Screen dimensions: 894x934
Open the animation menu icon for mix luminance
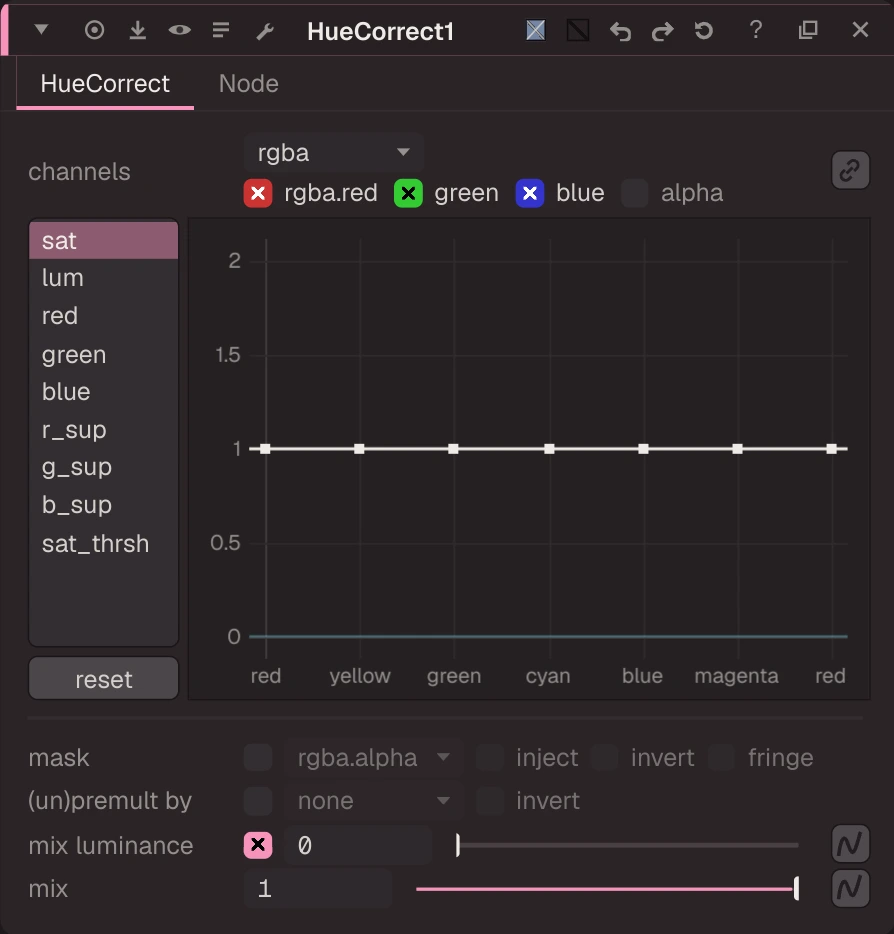[x=850, y=844]
